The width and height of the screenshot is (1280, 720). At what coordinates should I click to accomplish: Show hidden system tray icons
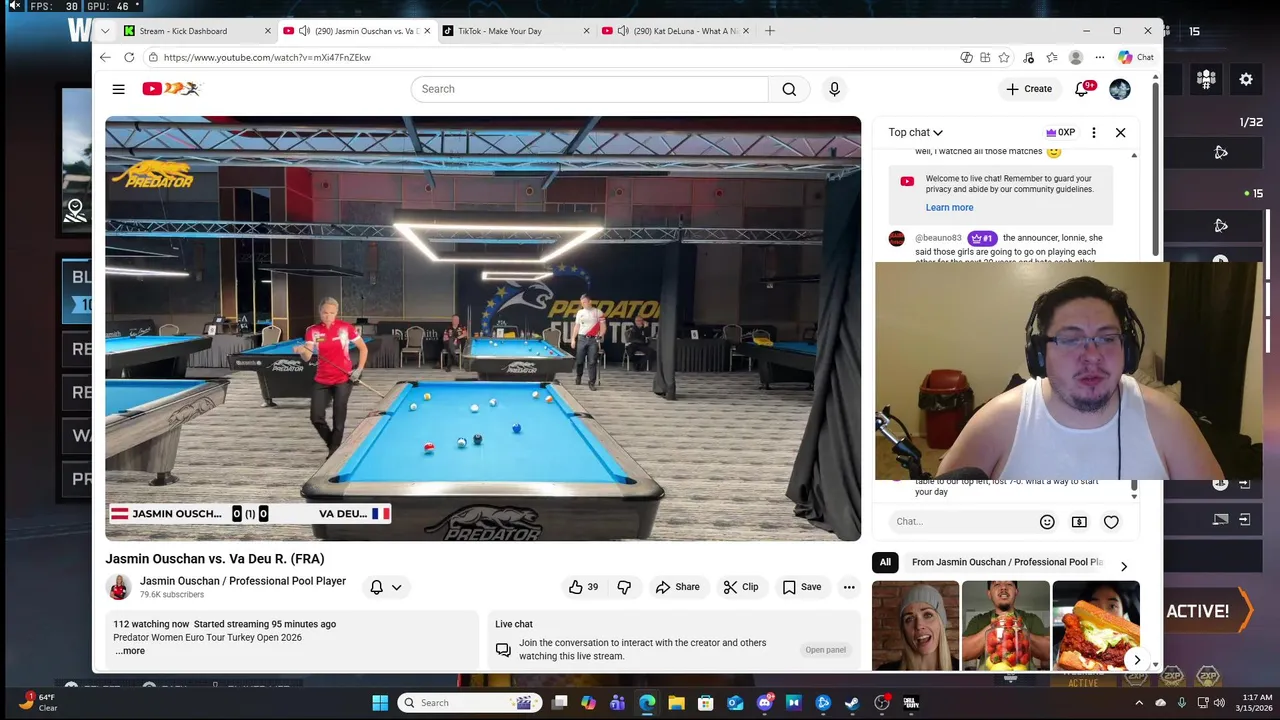[1139, 703]
